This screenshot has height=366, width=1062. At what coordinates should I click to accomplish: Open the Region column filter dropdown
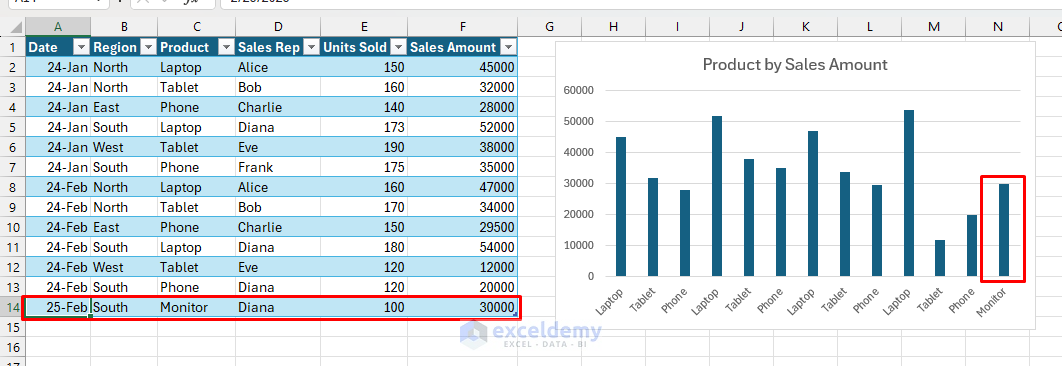click(x=148, y=47)
